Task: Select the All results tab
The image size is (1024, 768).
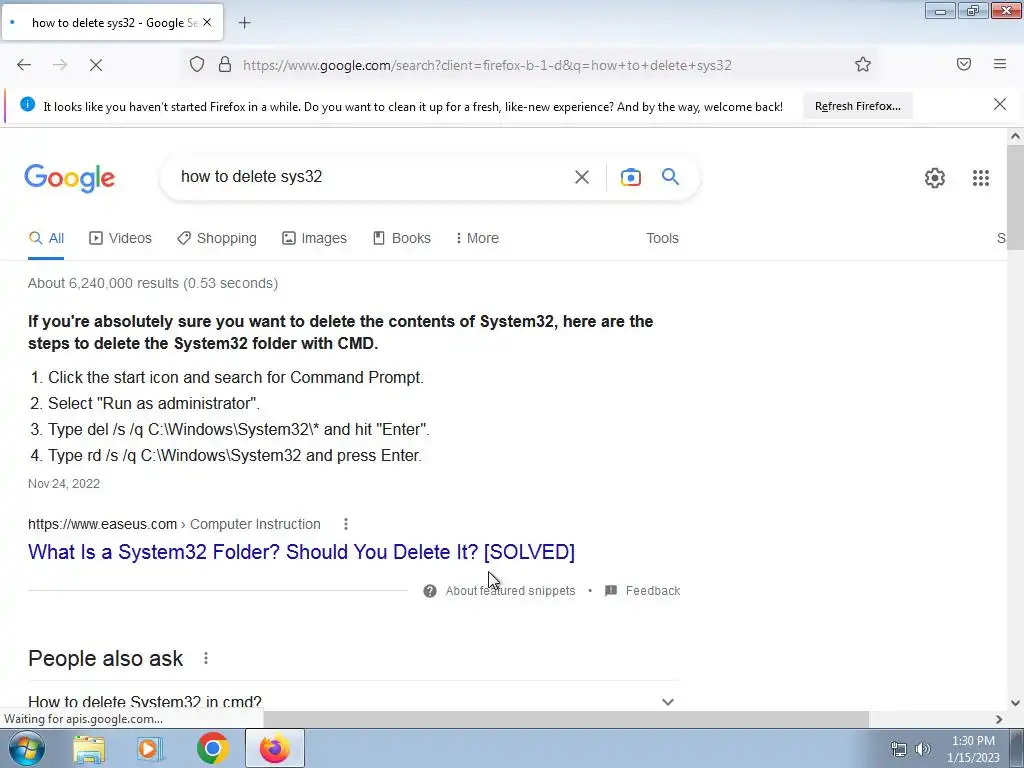Action: point(46,238)
